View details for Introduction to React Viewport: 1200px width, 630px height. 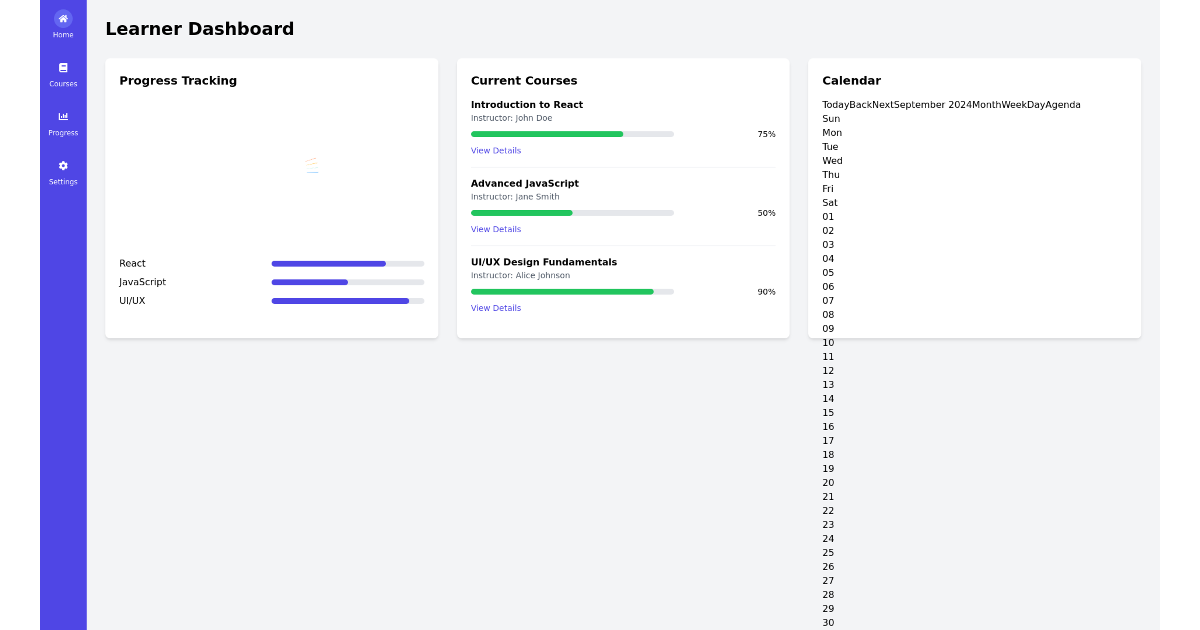click(496, 151)
